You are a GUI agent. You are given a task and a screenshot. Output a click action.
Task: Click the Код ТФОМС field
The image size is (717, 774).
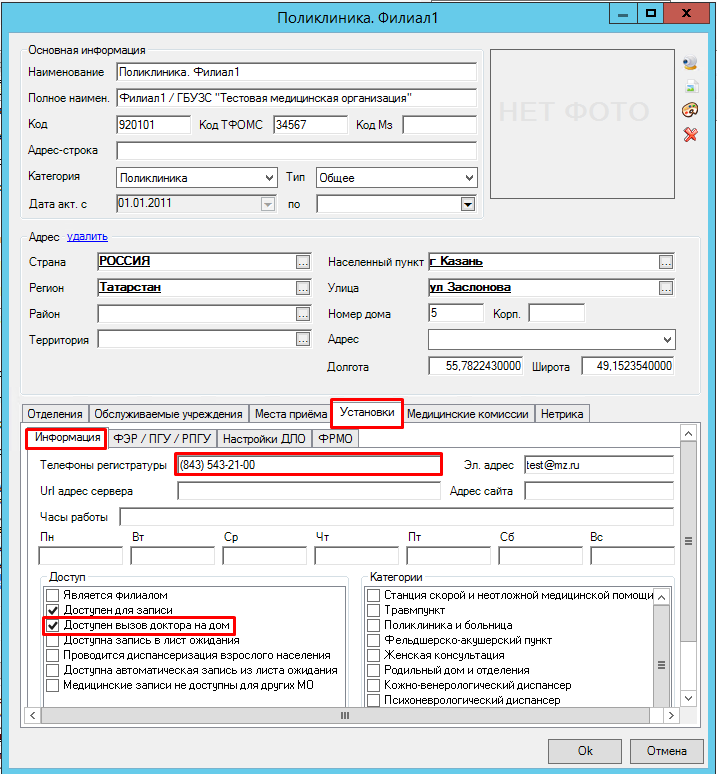[x=310, y=125]
